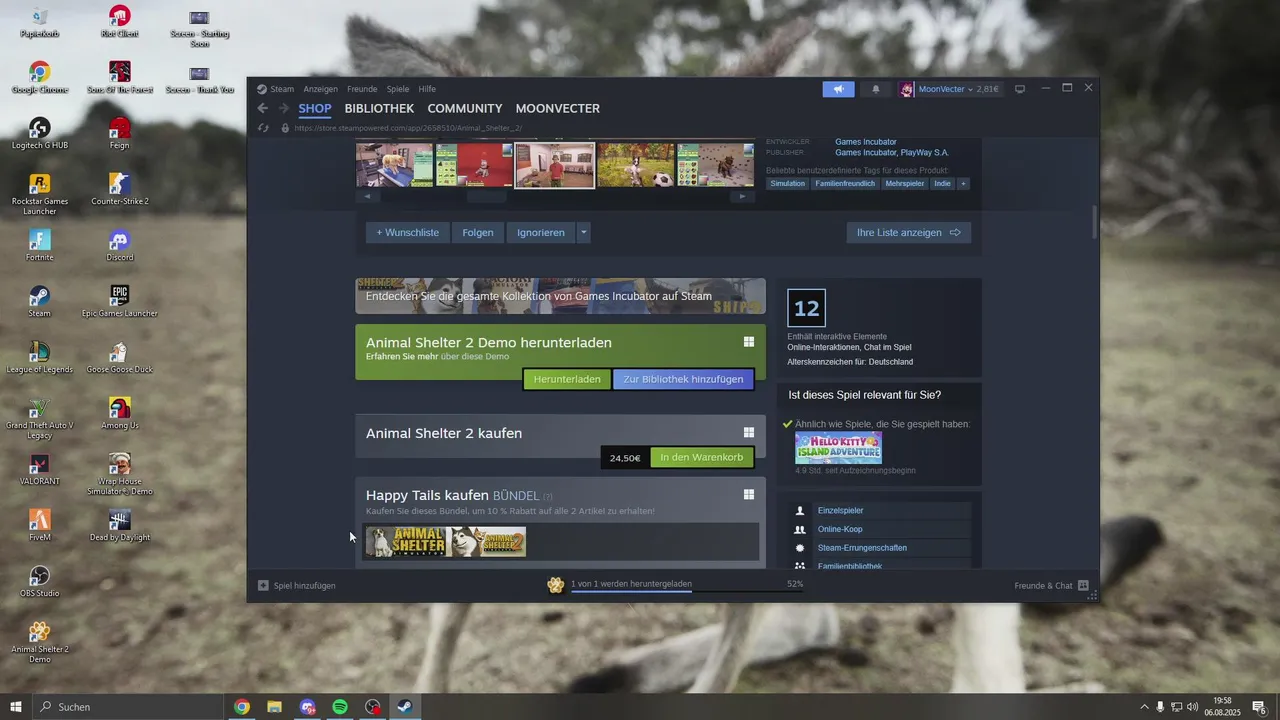Screen dimensions: 1280x720
Task: Go forward with the Steam forward arrow
Action: coord(283,108)
